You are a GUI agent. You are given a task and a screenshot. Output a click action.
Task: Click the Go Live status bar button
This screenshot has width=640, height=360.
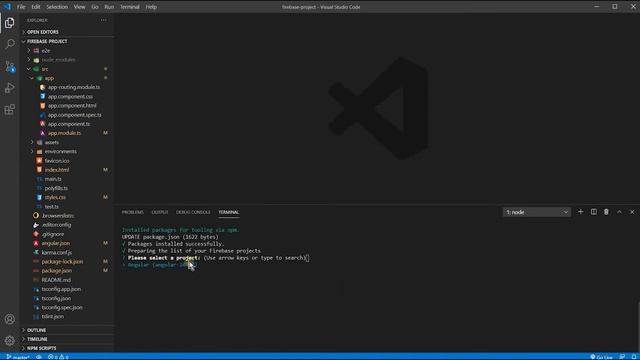[602, 357]
